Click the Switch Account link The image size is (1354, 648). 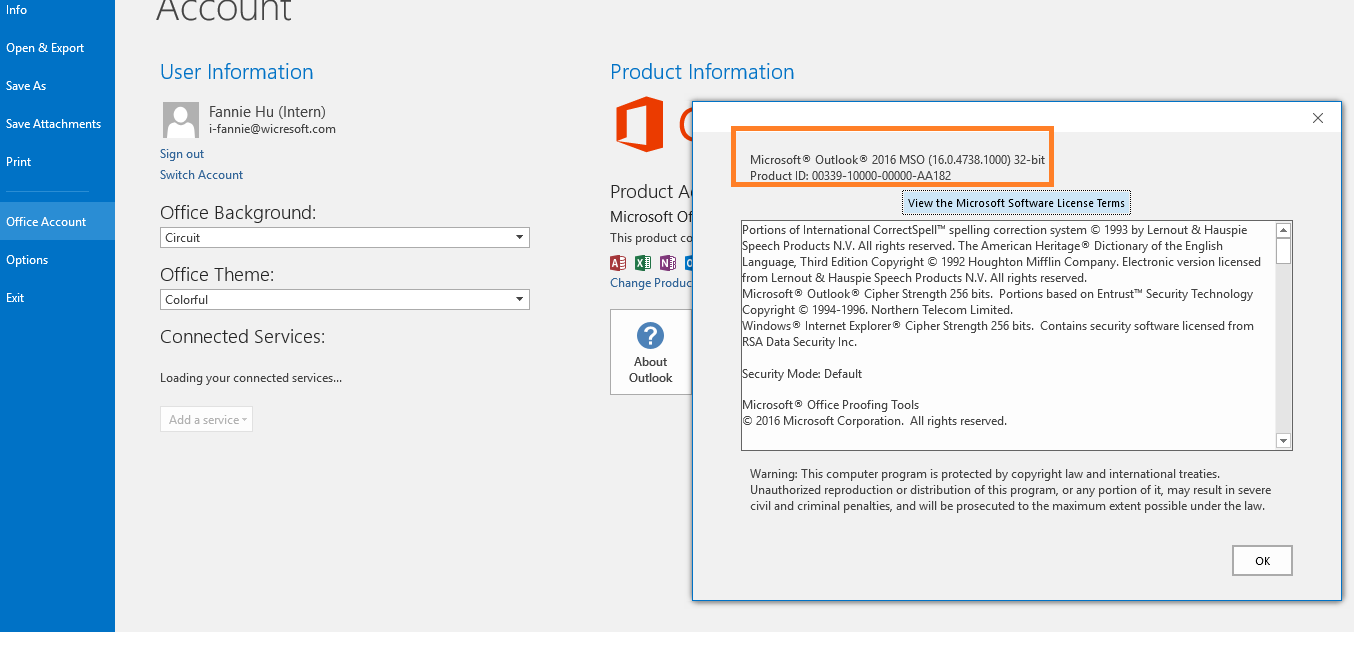click(x=201, y=175)
